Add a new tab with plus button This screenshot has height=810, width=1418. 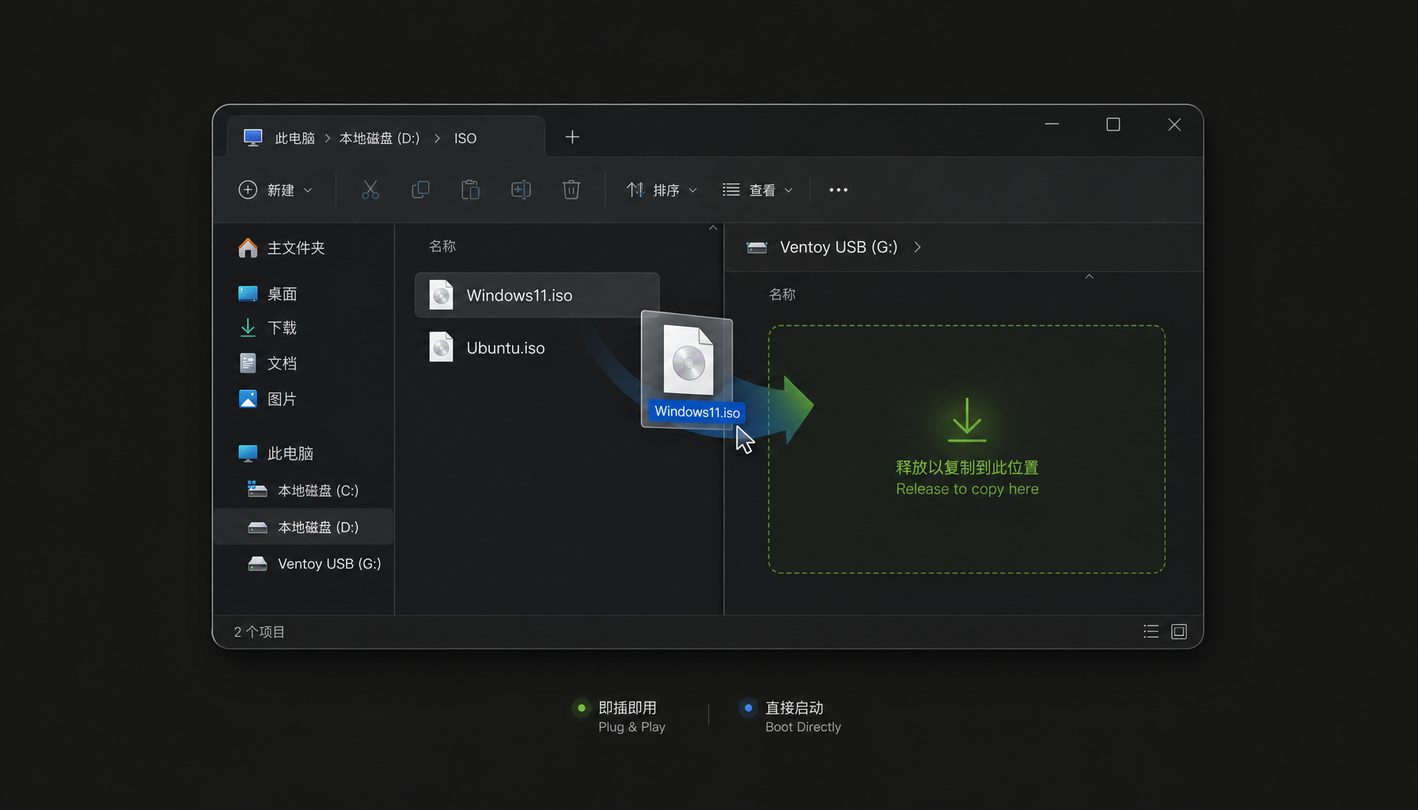(572, 137)
